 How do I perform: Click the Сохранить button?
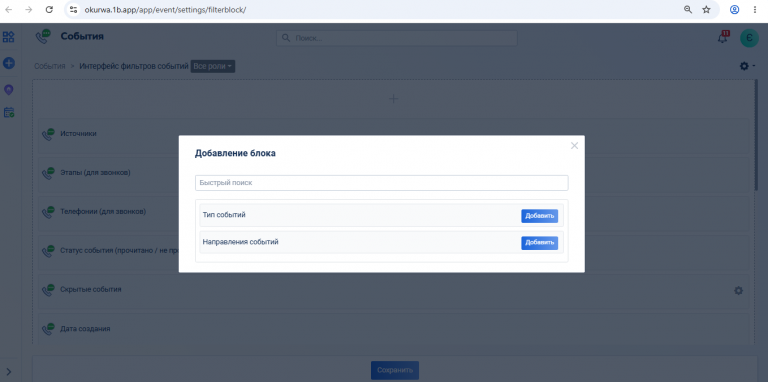(395, 370)
